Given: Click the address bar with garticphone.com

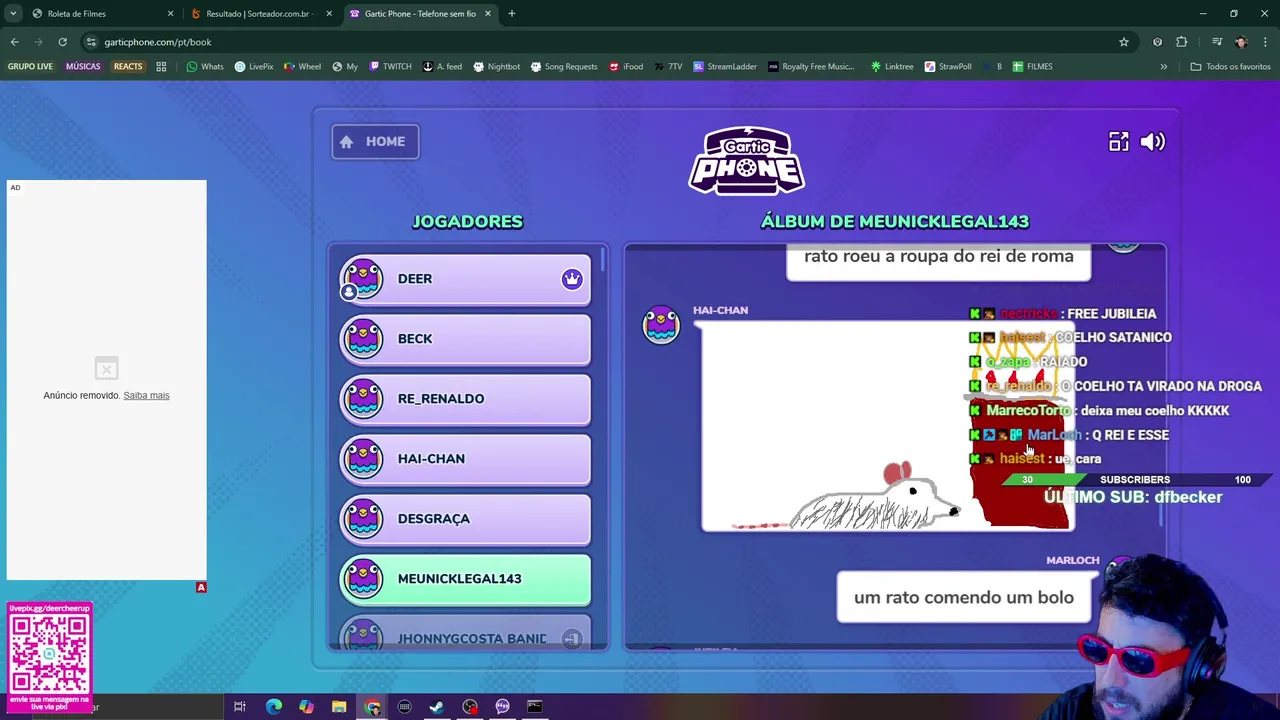Looking at the screenshot, I should 600,42.
